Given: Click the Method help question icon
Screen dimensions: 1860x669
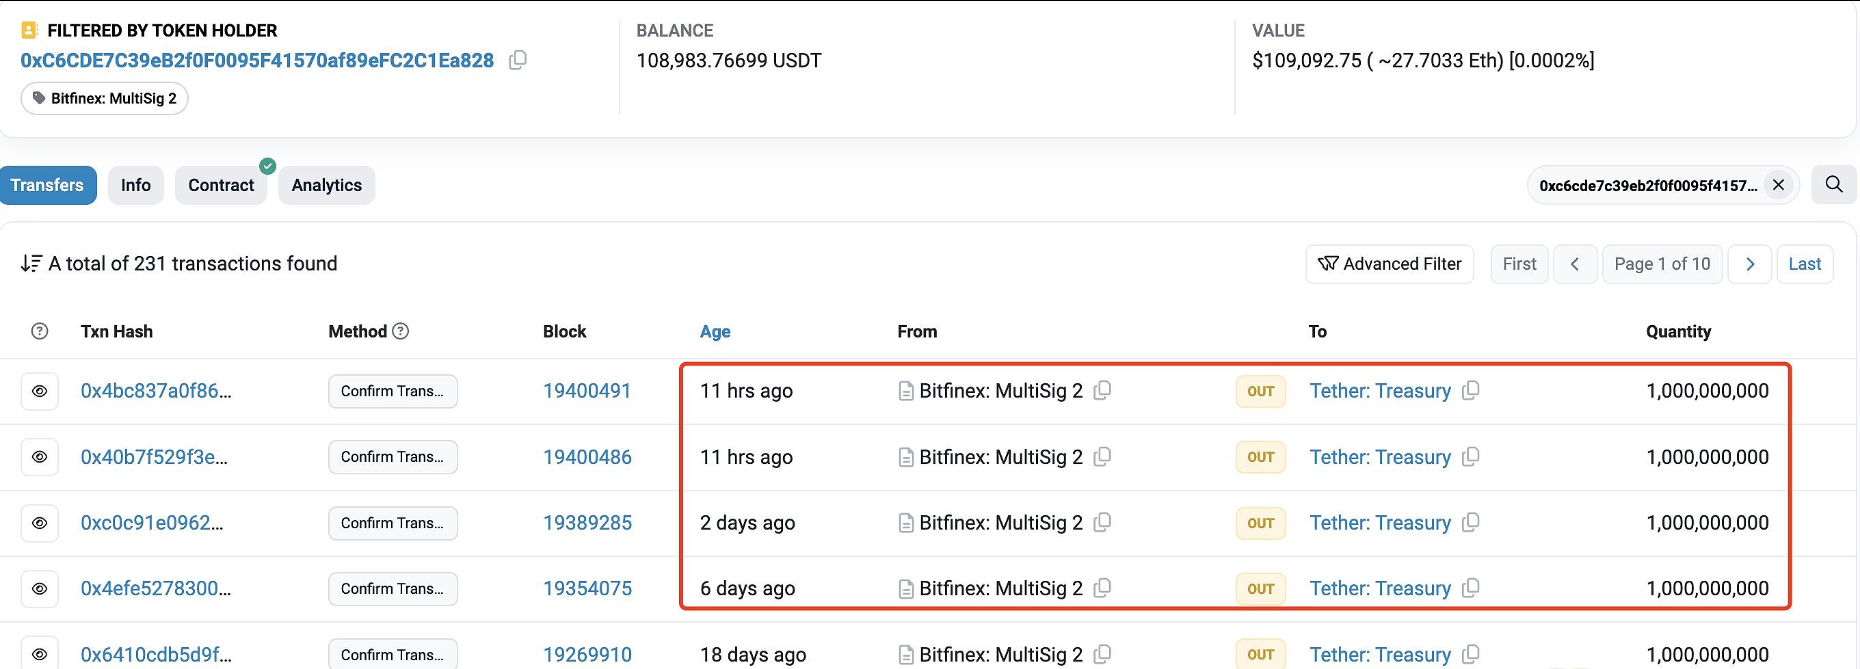Looking at the screenshot, I should pyautogui.click(x=401, y=331).
